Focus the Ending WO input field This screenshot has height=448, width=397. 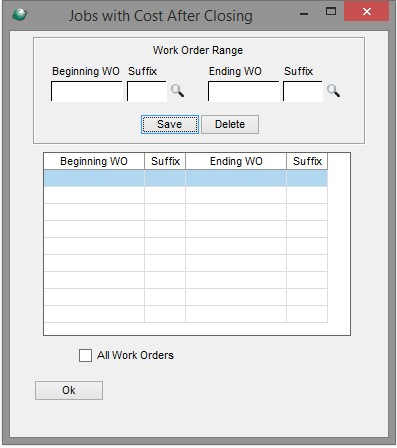[243, 91]
